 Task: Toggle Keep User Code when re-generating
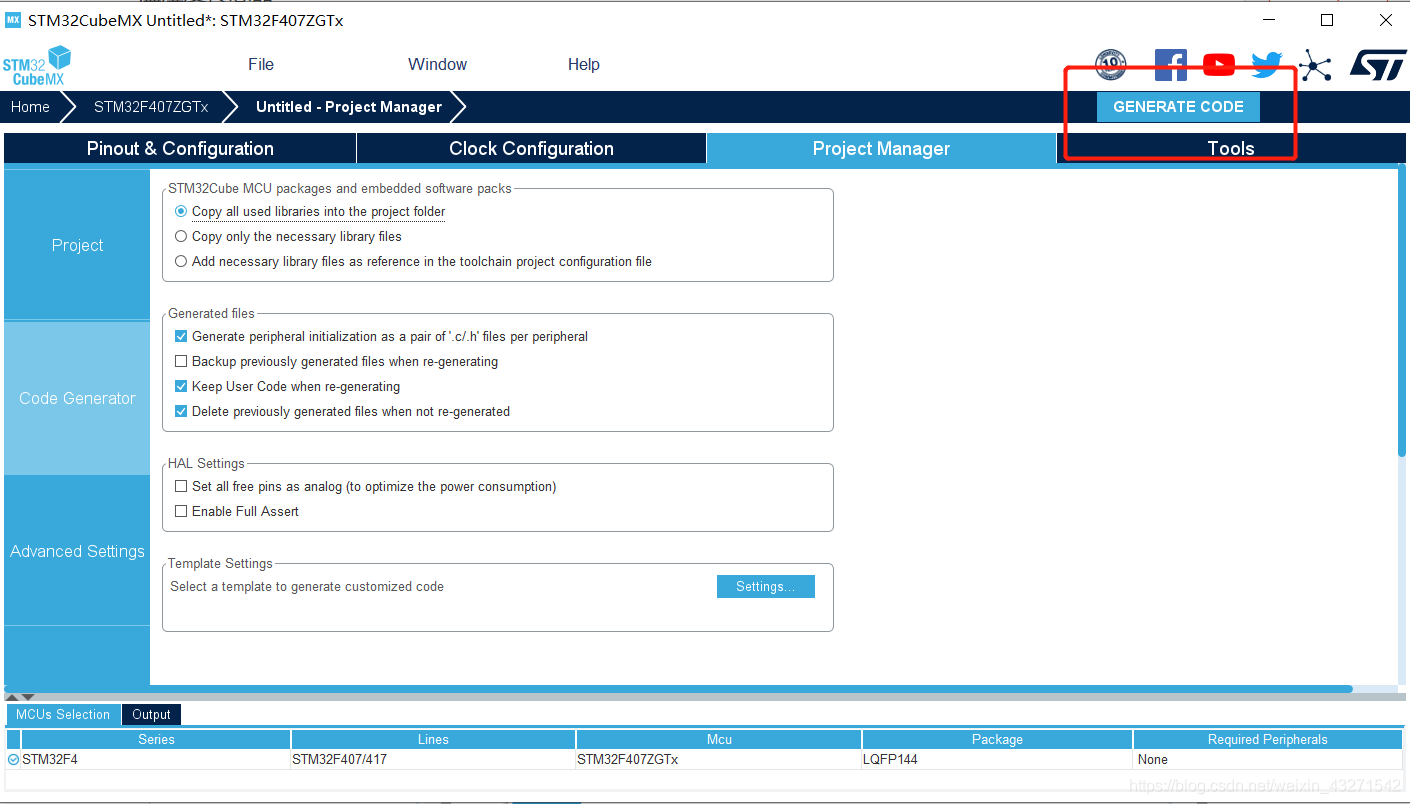[181, 387]
